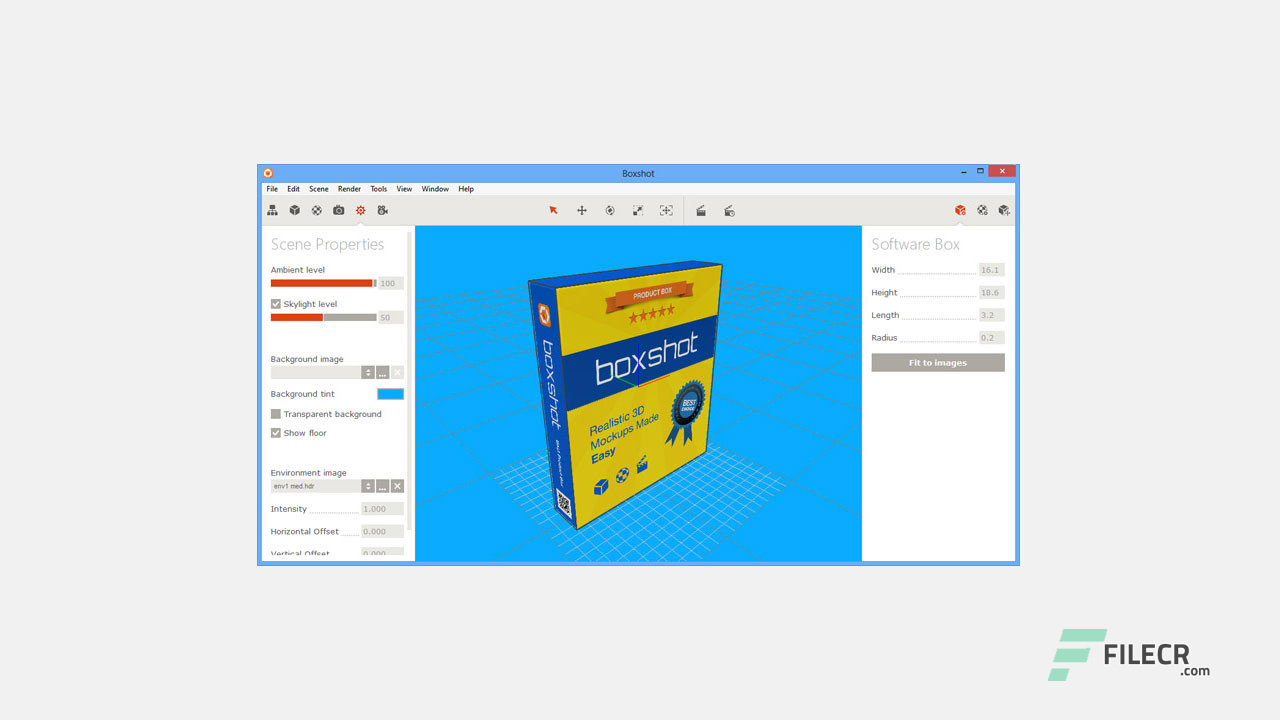Browse for an Environment image with ... button

coord(383,486)
